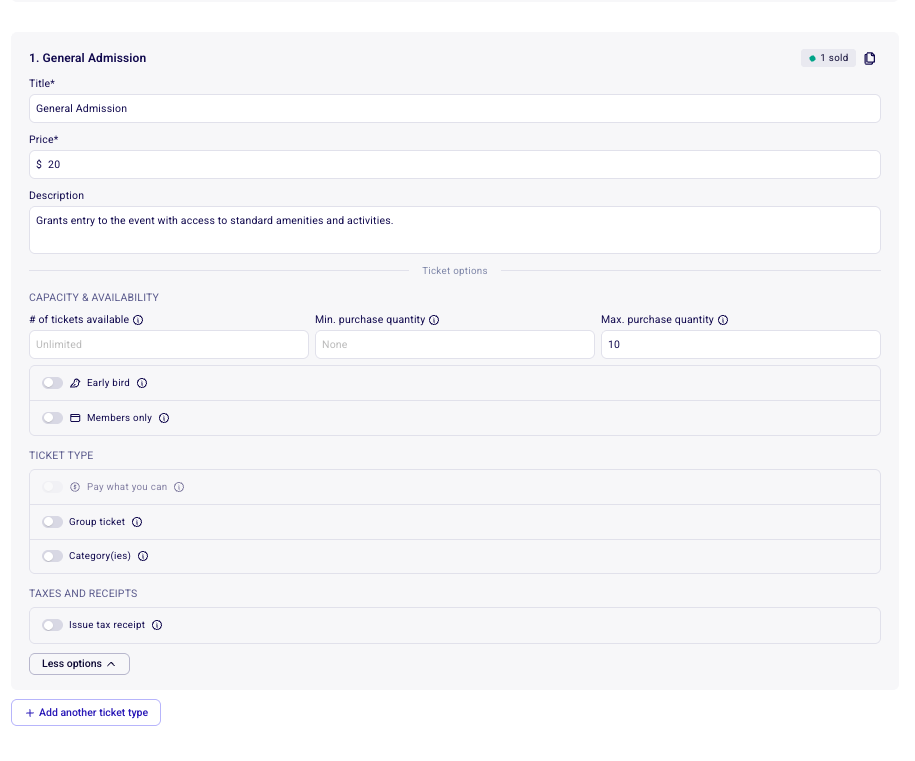The image size is (915, 761).
Task: Enable the Issue tax receipt toggle
Action: point(53,625)
